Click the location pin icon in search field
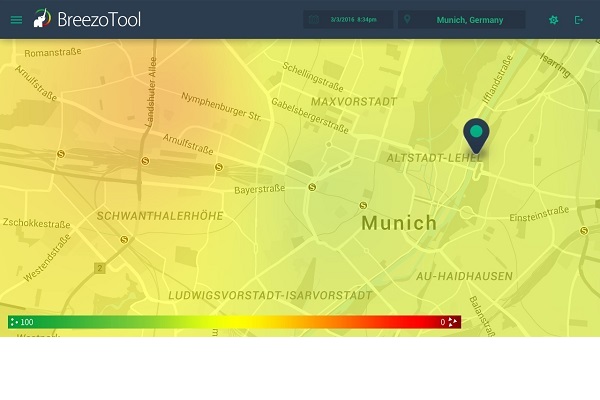The height and width of the screenshot is (400, 600). tap(407, 20)
